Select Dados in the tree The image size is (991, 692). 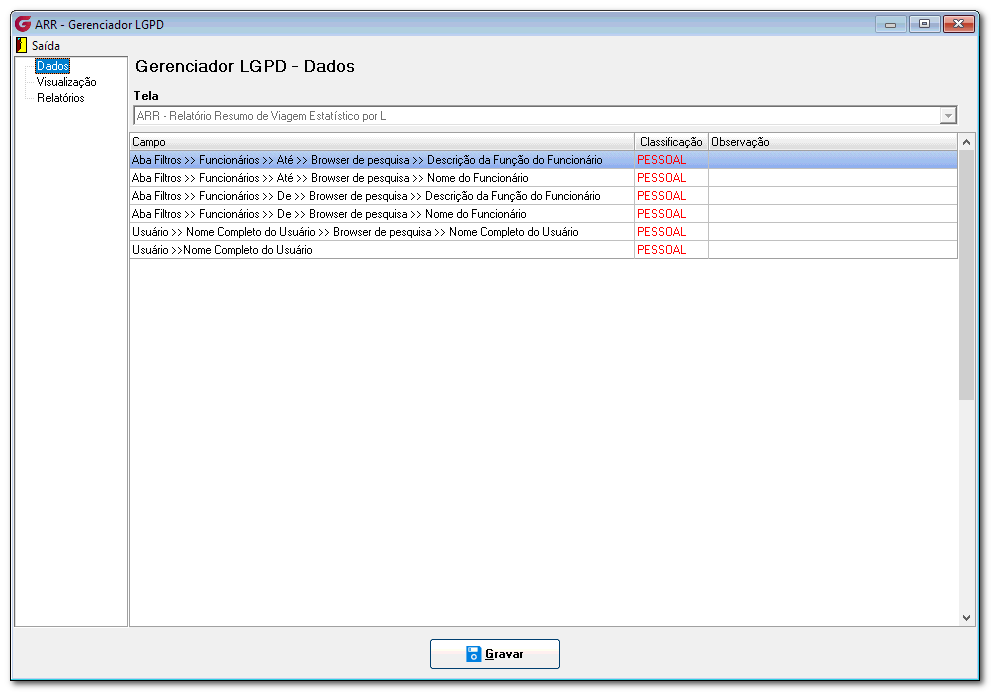click(52, 66)
